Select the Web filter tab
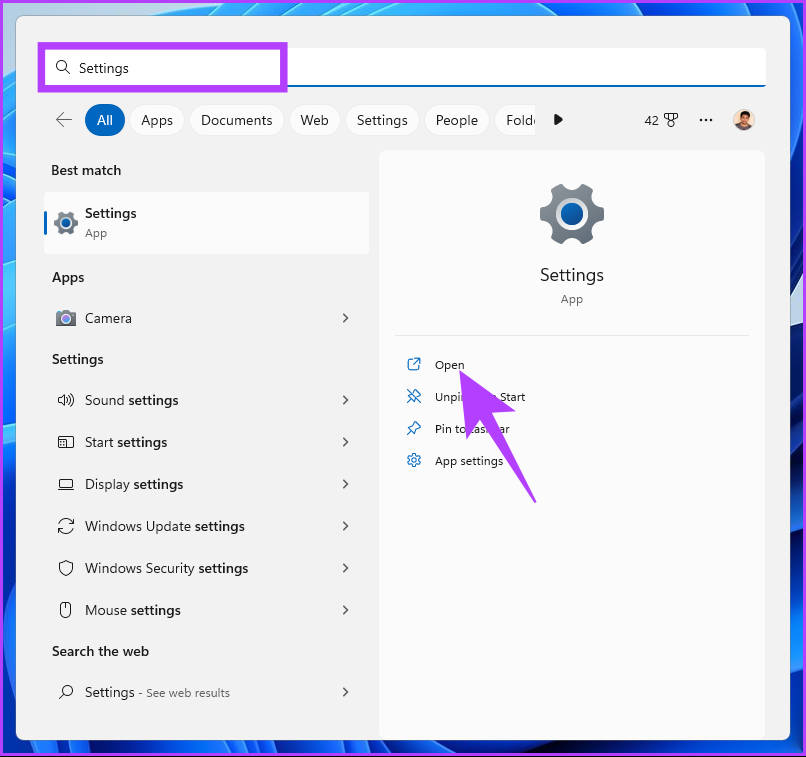The image size is (806, 757). (314, 120)
